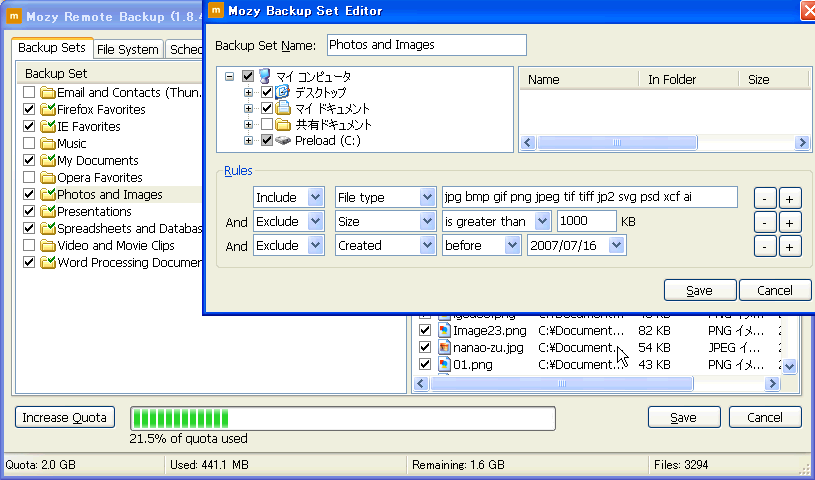Remove the File type rule with minus button
This screenshot has width=815, height=480.
pyautogui.click(x=765, y=198)
